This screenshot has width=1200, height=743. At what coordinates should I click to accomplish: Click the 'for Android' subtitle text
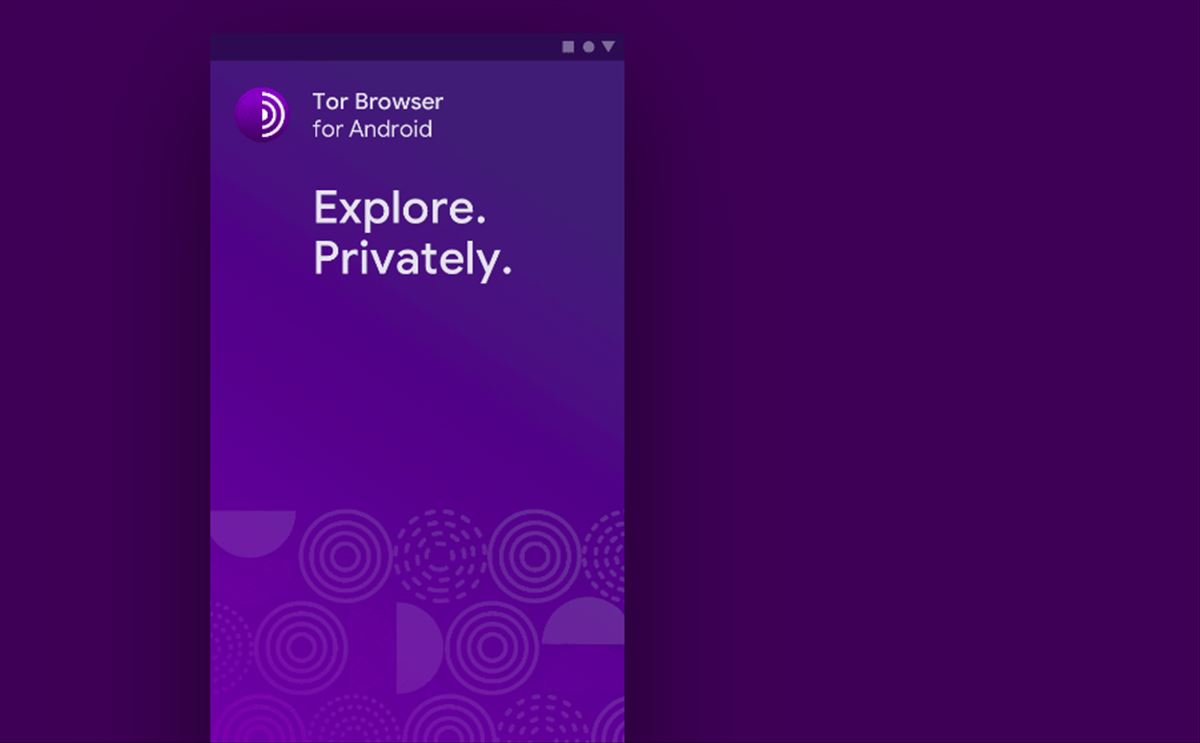(x=372, y=129)
